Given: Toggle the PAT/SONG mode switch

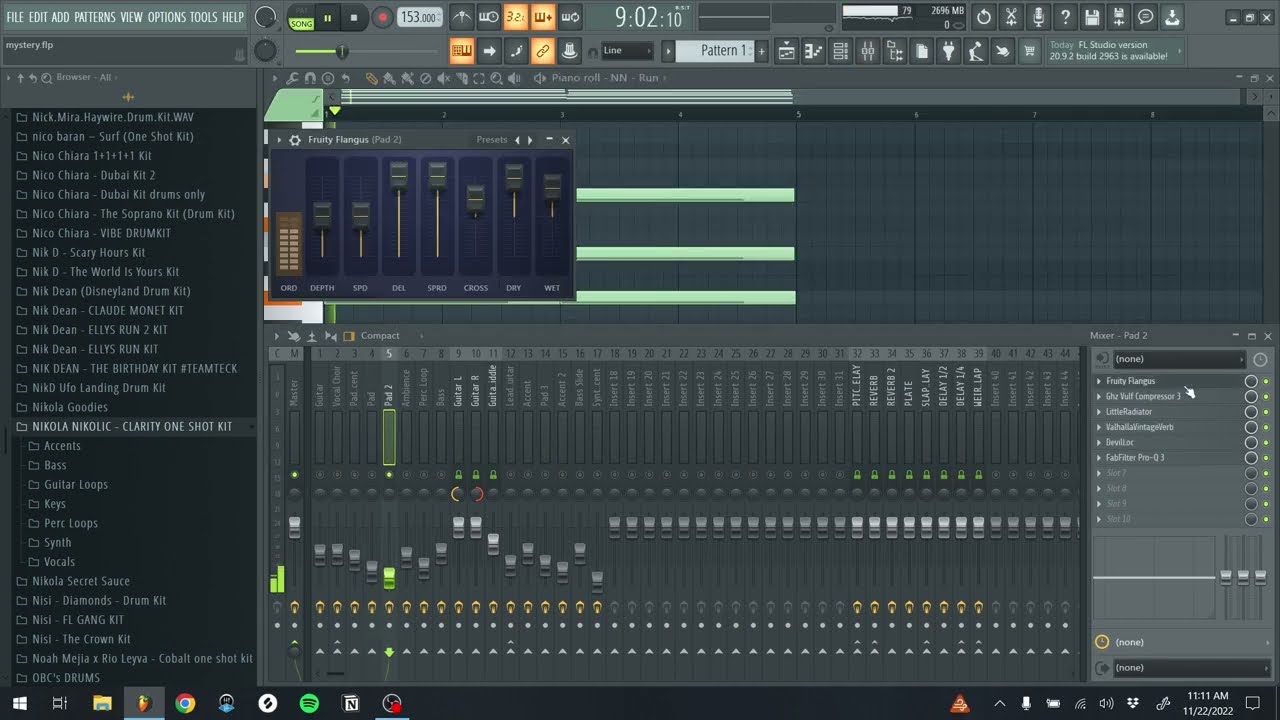Looking at the screenshot, I should point(300,17).
